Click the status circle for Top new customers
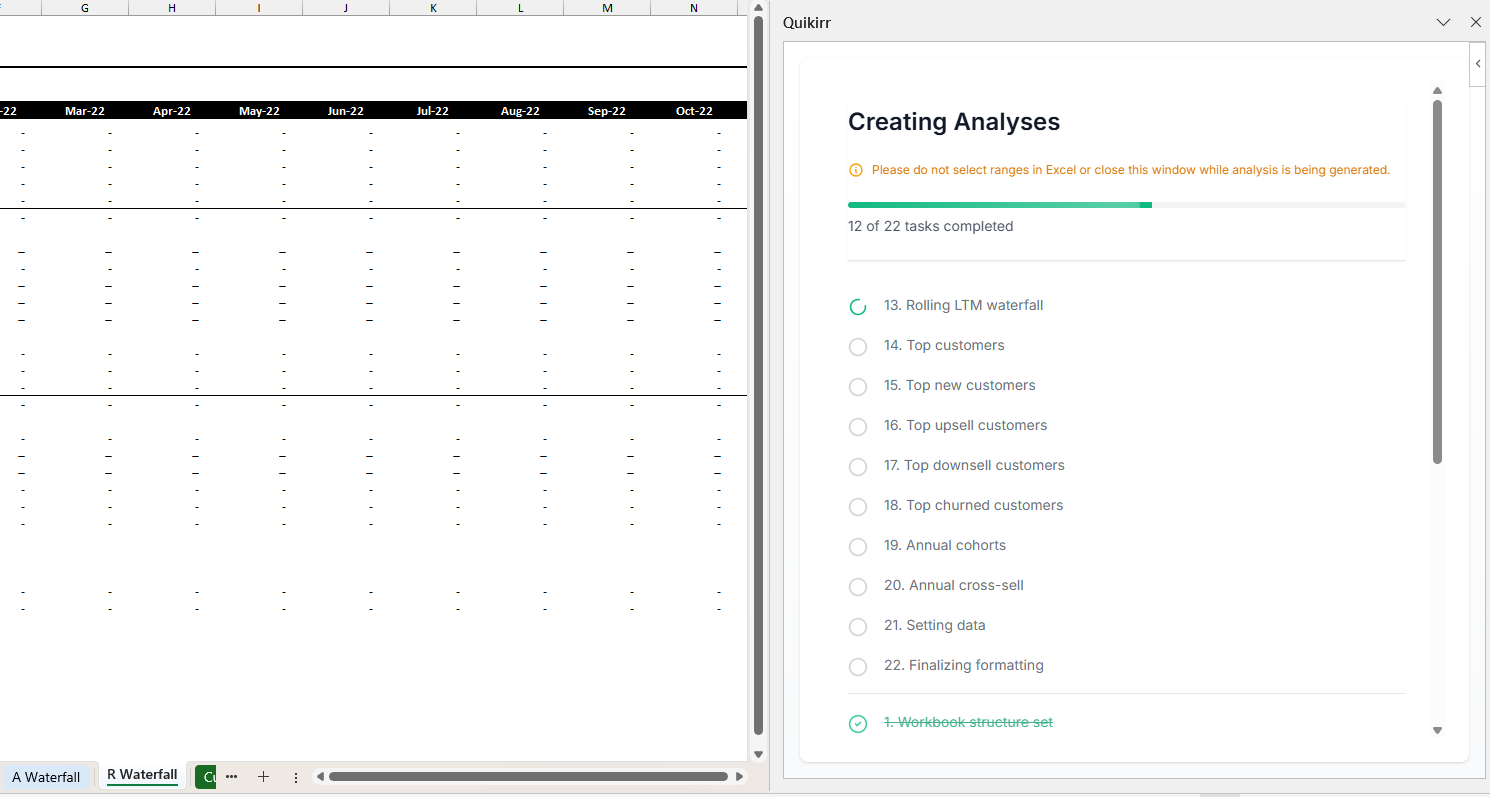Image resolution: width=1490 pixels, height=797 pixels. click(x=858, y=386)
